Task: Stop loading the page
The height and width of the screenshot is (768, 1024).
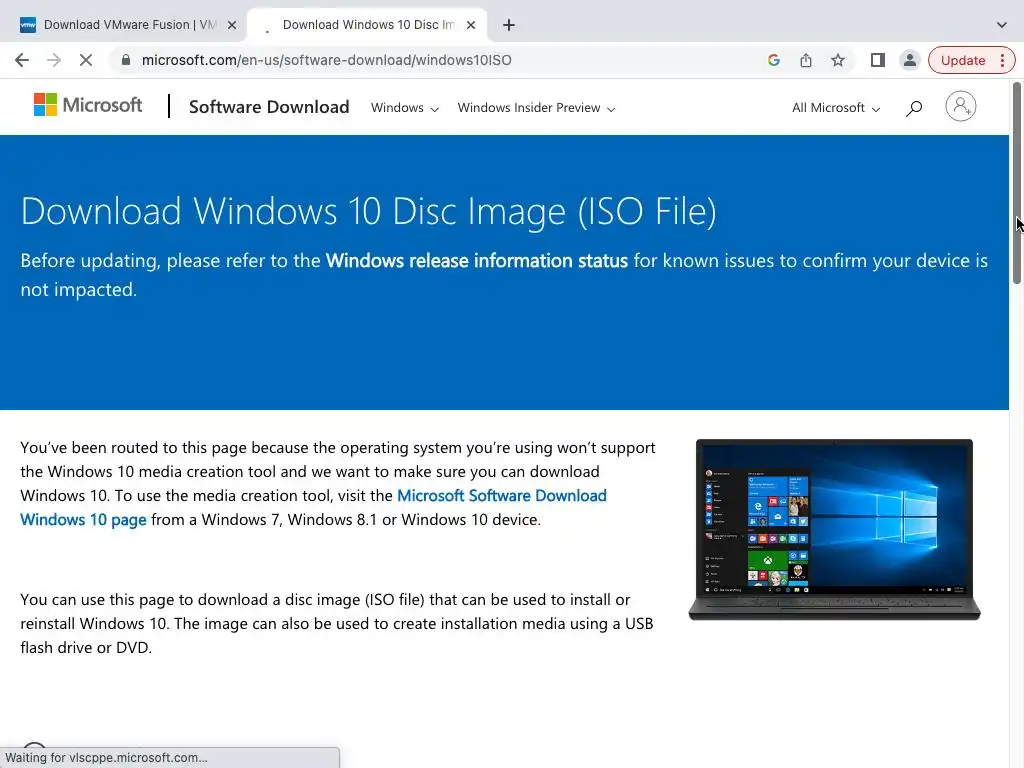Action: tap(86, 60)
